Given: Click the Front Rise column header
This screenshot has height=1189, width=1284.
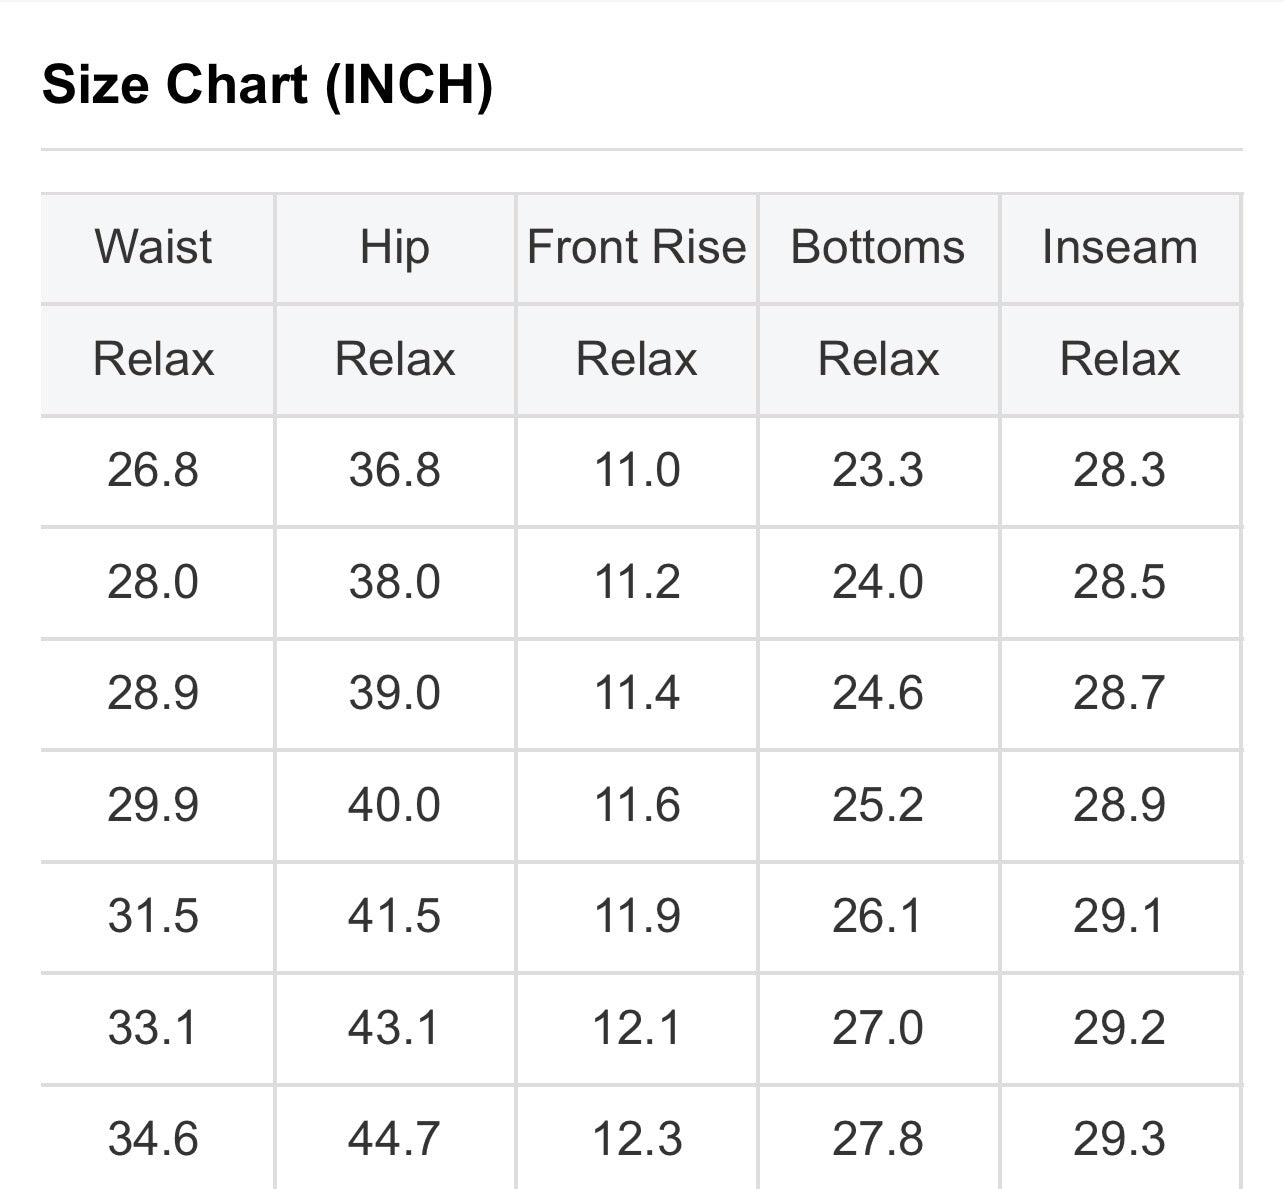Looking at the screenshot, I should 636,247.
